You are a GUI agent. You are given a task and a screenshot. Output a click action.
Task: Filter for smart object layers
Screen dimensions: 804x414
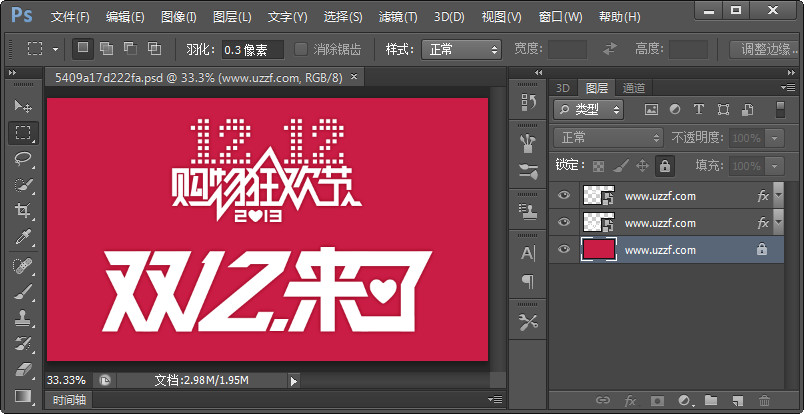point(748,109)
